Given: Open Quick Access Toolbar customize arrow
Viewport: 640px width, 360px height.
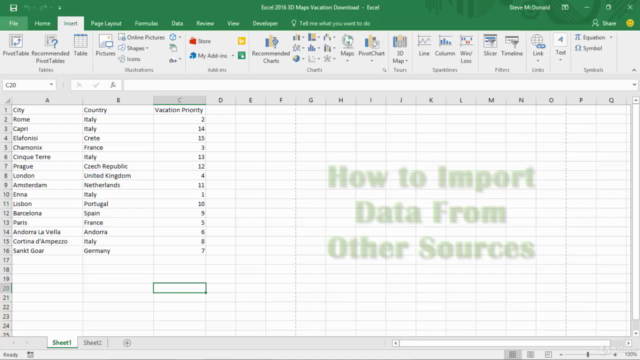Looking at the screenshot, I should [x=60, y=8].
